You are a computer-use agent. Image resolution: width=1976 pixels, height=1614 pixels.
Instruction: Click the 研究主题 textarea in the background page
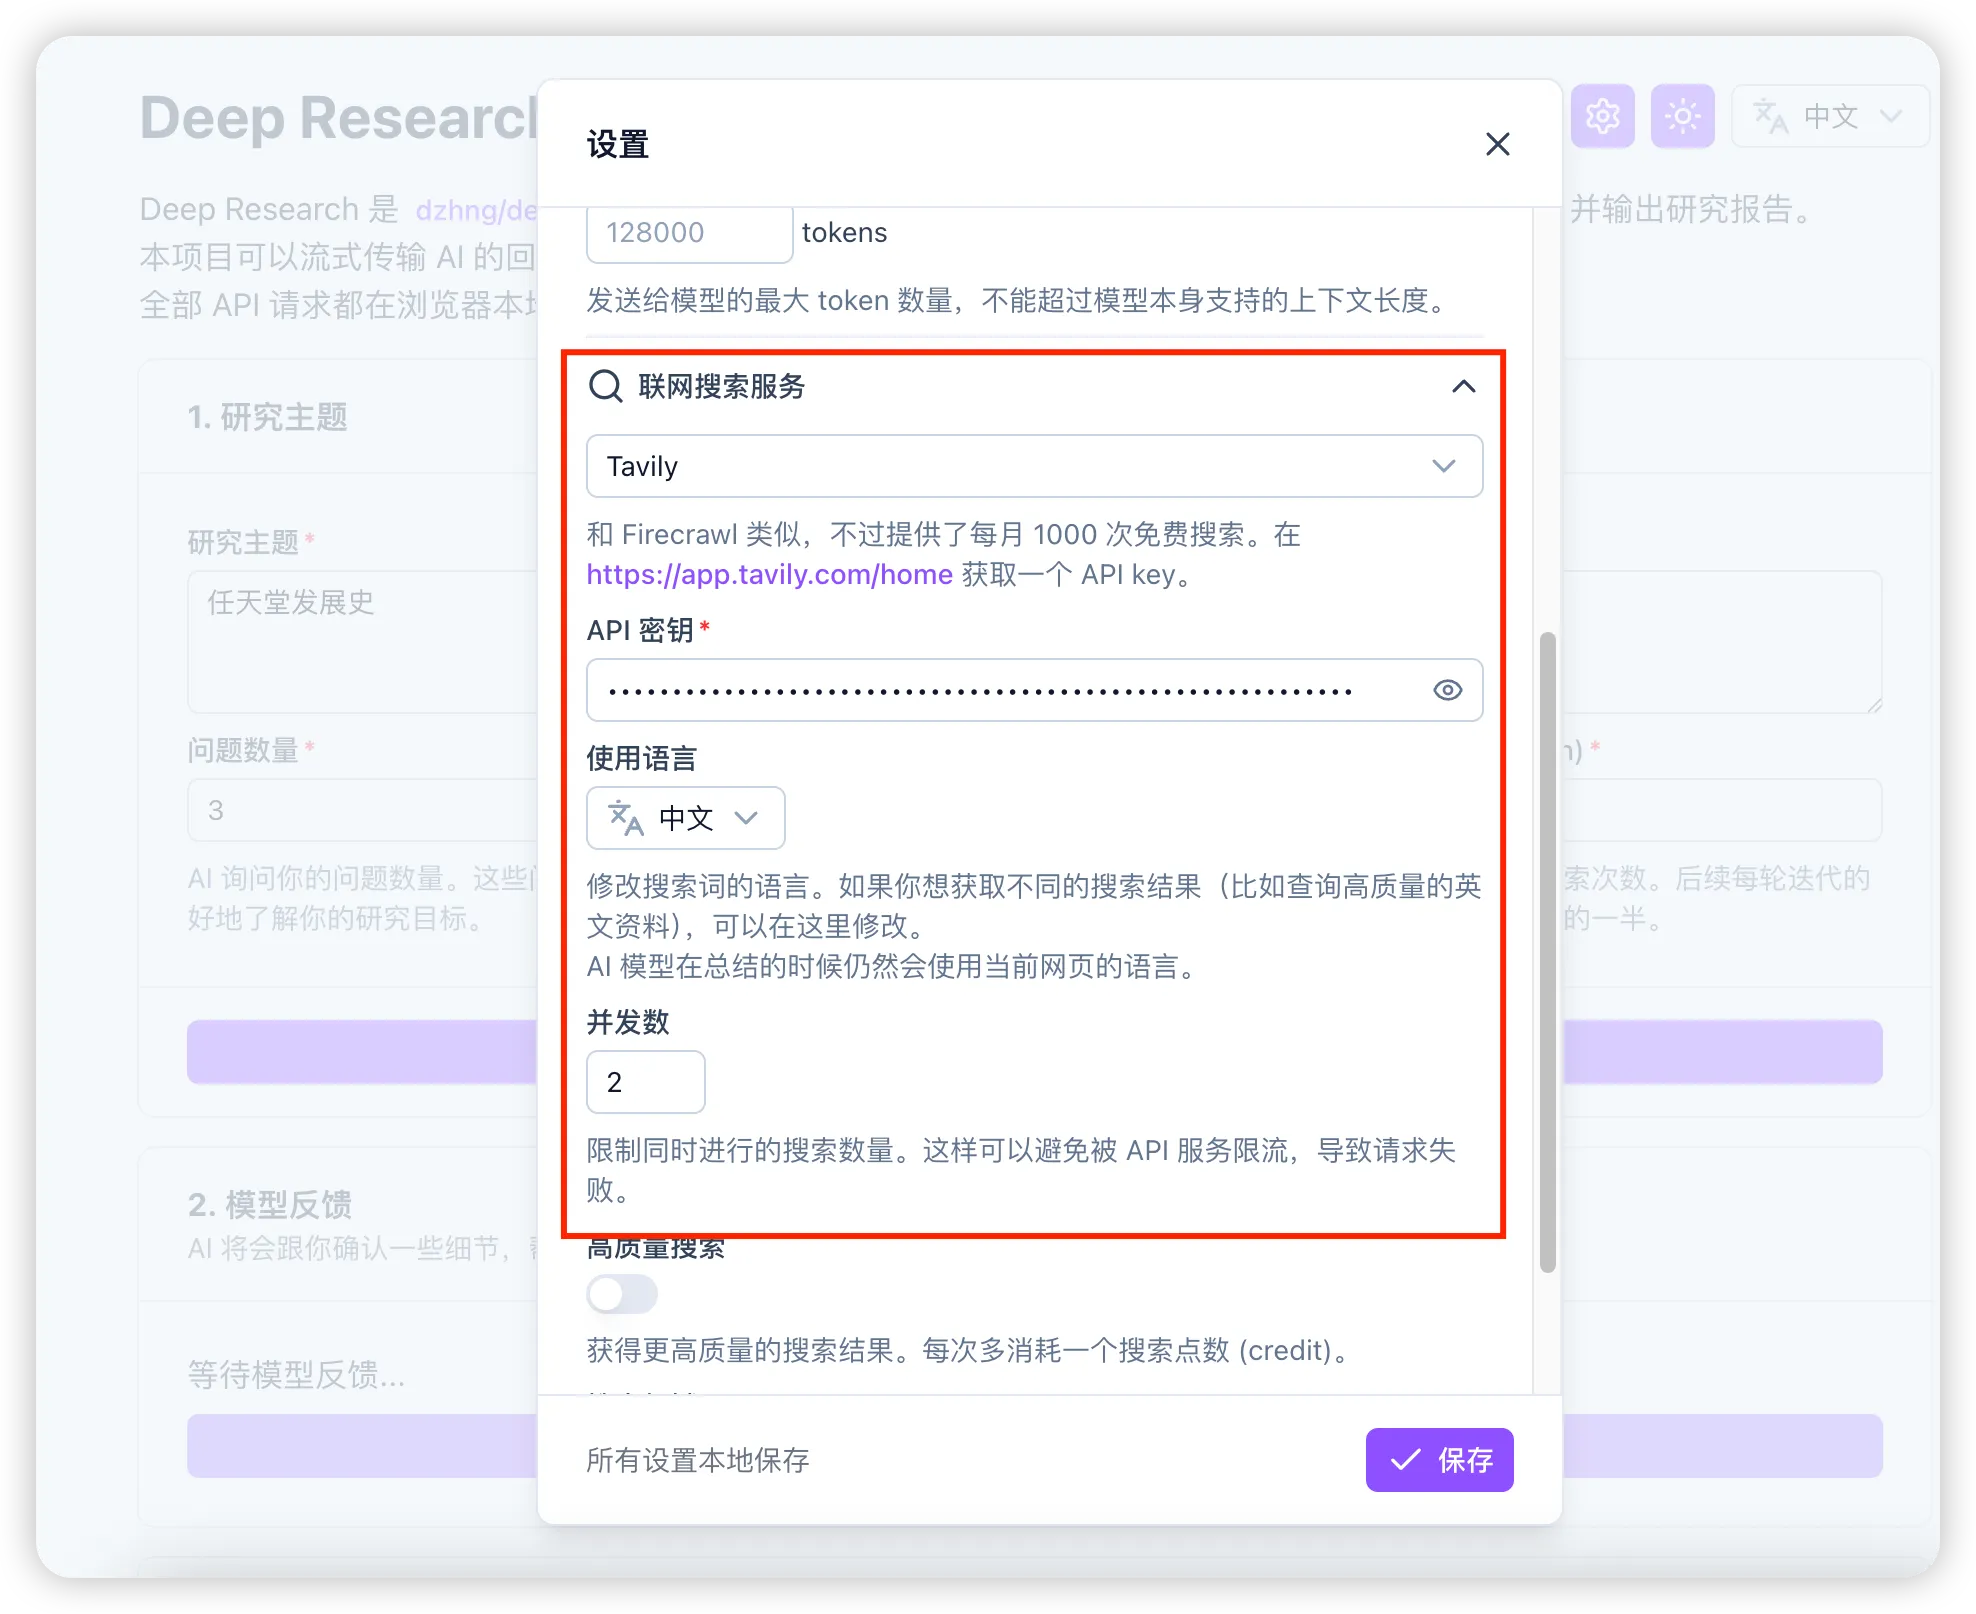(x=362, y=642)
